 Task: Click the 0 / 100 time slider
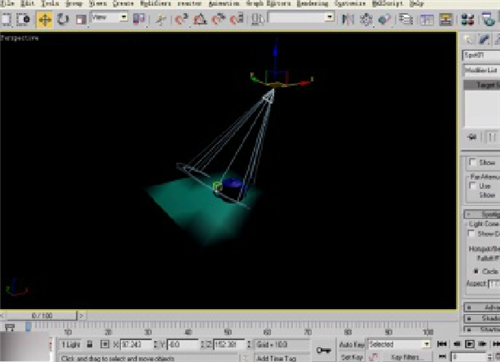tap(42, 315)
